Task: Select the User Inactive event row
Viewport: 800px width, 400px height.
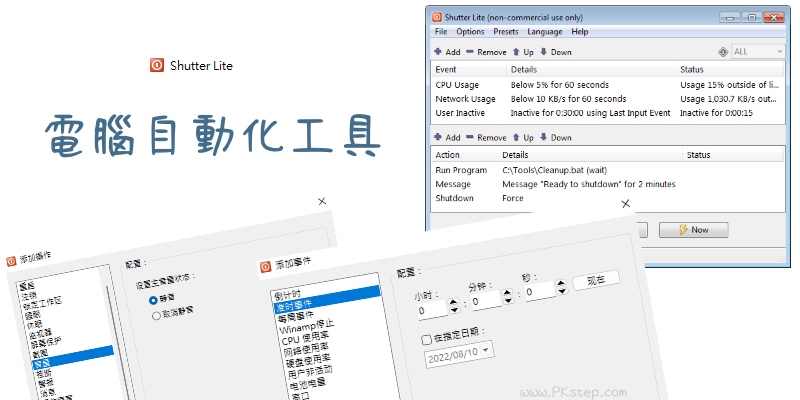Action: [608, 113]
